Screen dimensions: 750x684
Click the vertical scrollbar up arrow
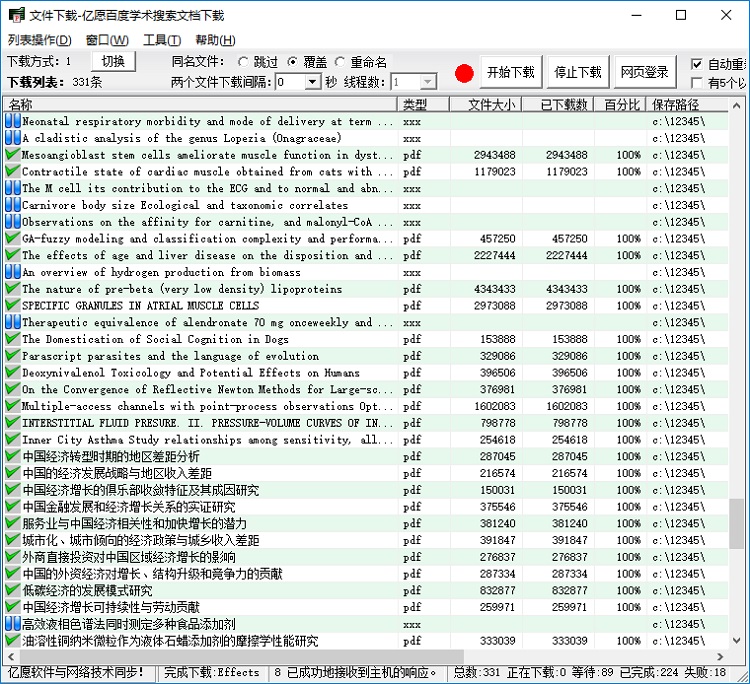tap(737, 105)
